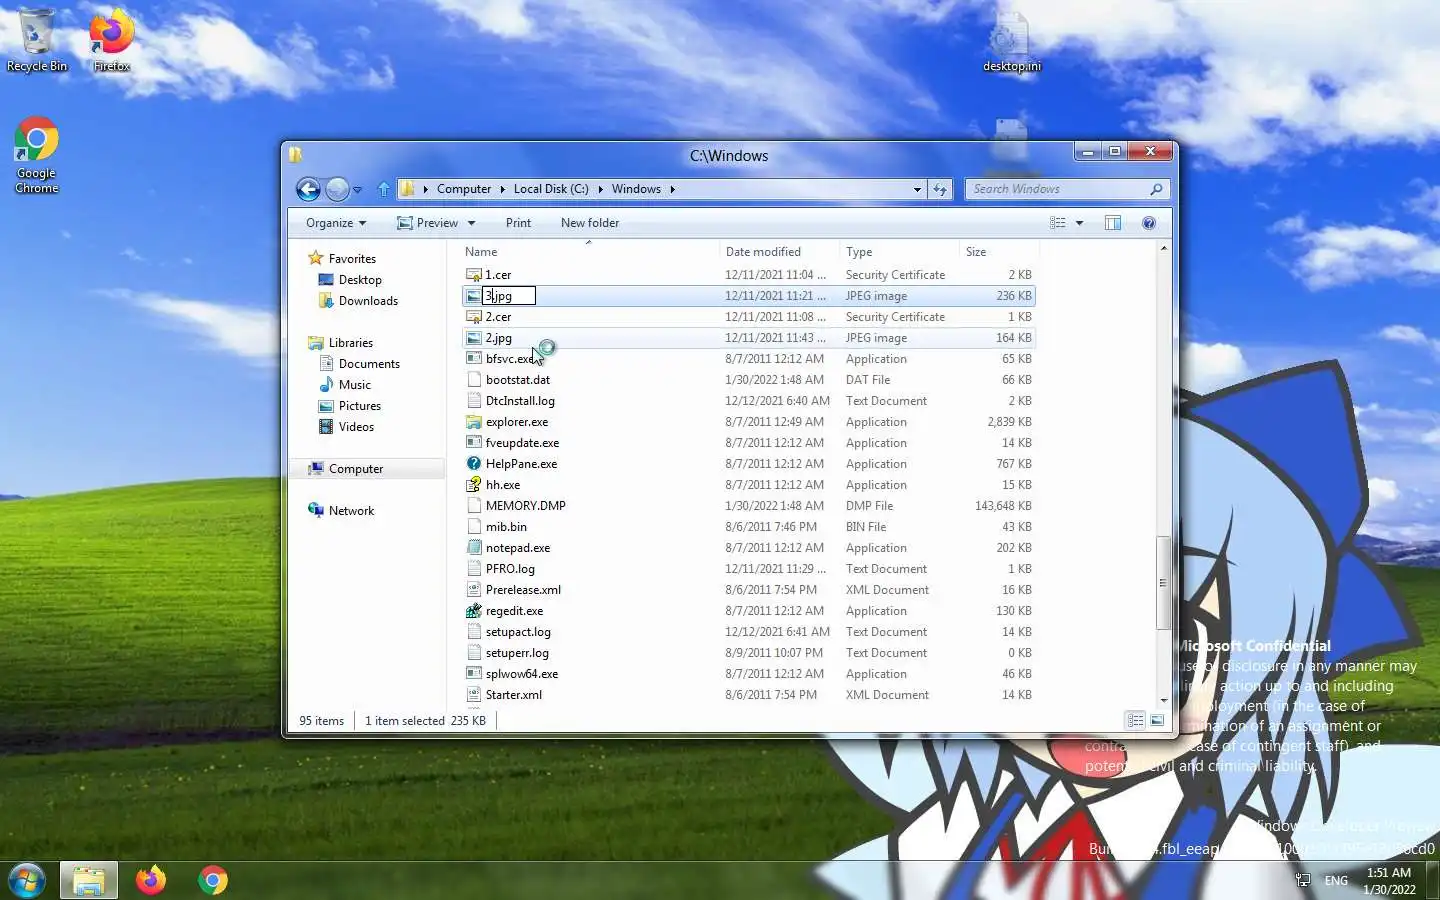Click the network tray icon

pyautogui.click(x=1303, y=880)
